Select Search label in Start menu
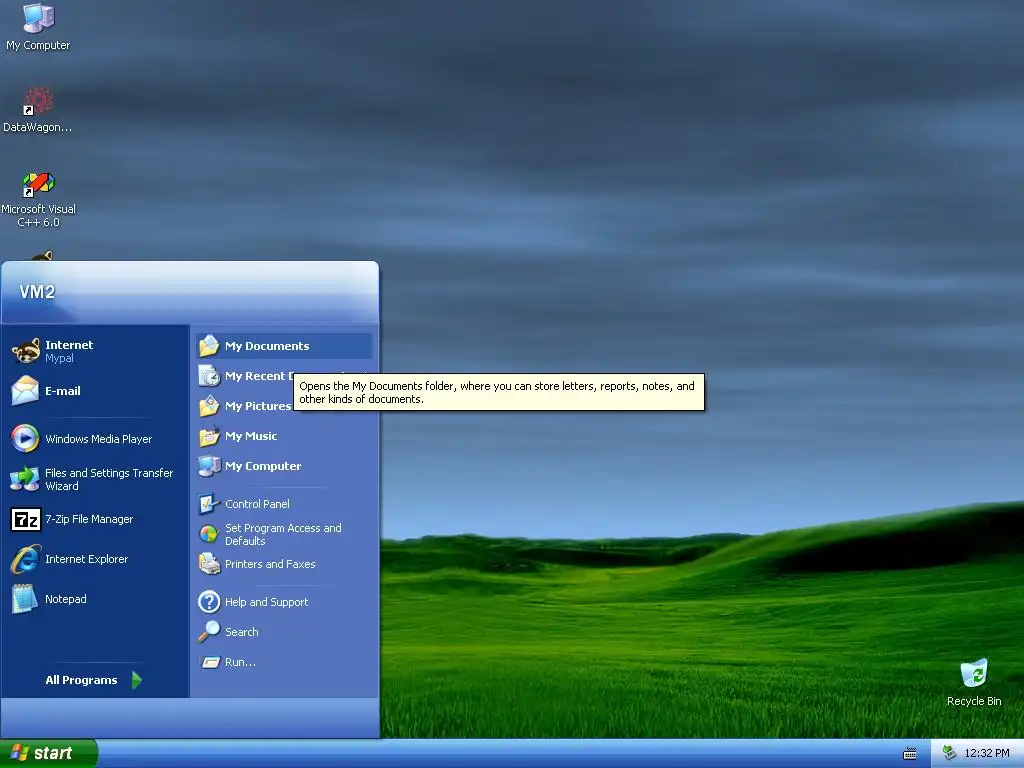 point(242,632)
